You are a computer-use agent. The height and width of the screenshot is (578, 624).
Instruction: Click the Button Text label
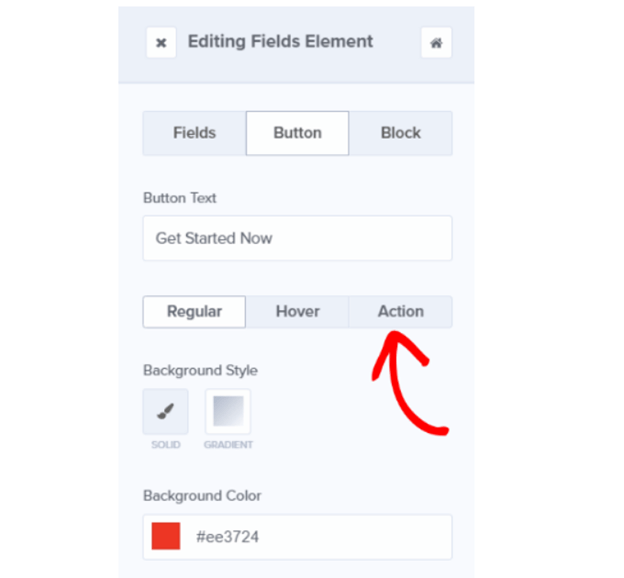point(180,198)
